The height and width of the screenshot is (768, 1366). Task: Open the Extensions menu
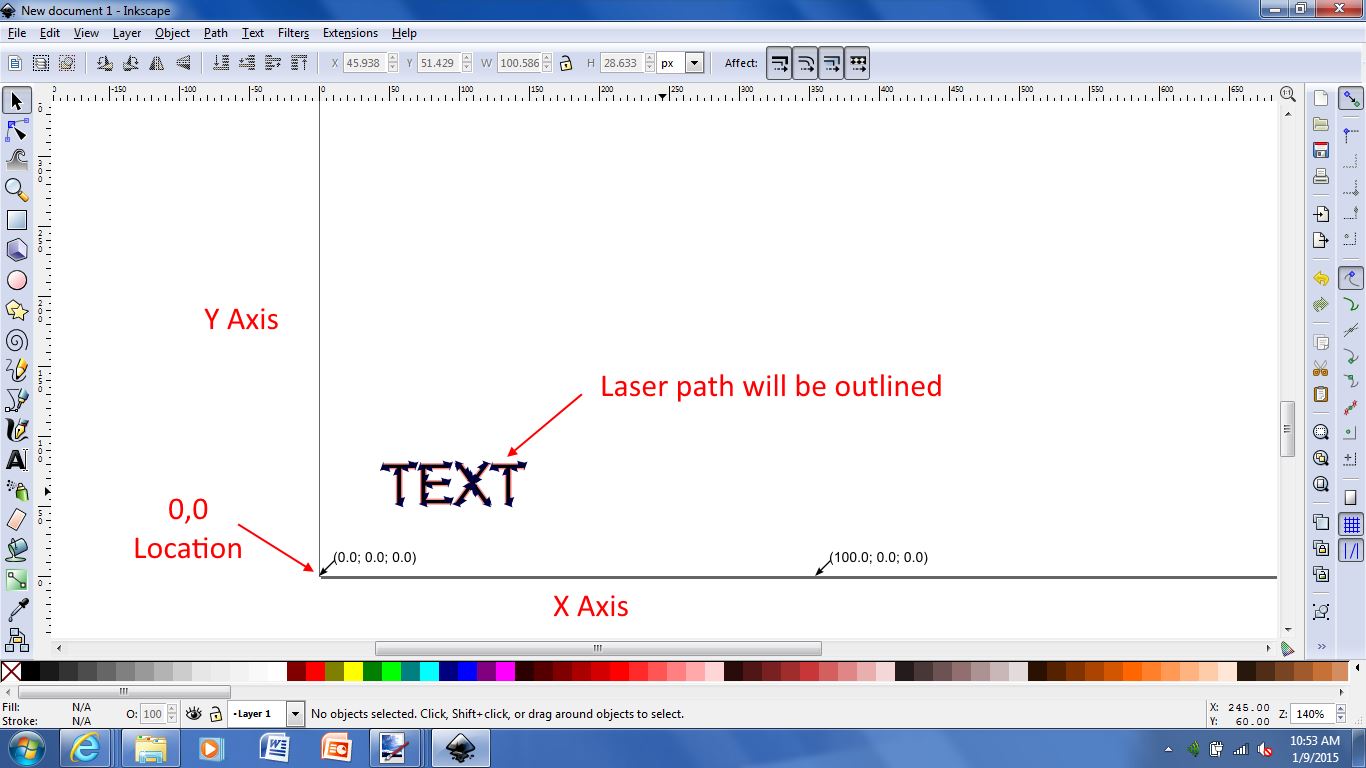(350, 33)
